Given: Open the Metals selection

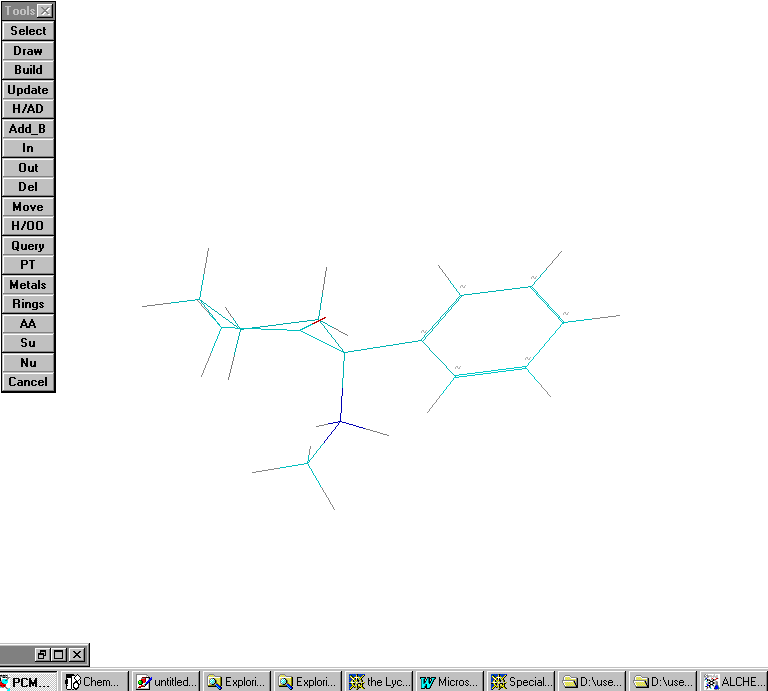Looking at the screenshot, I should click(x=28, y=285).
